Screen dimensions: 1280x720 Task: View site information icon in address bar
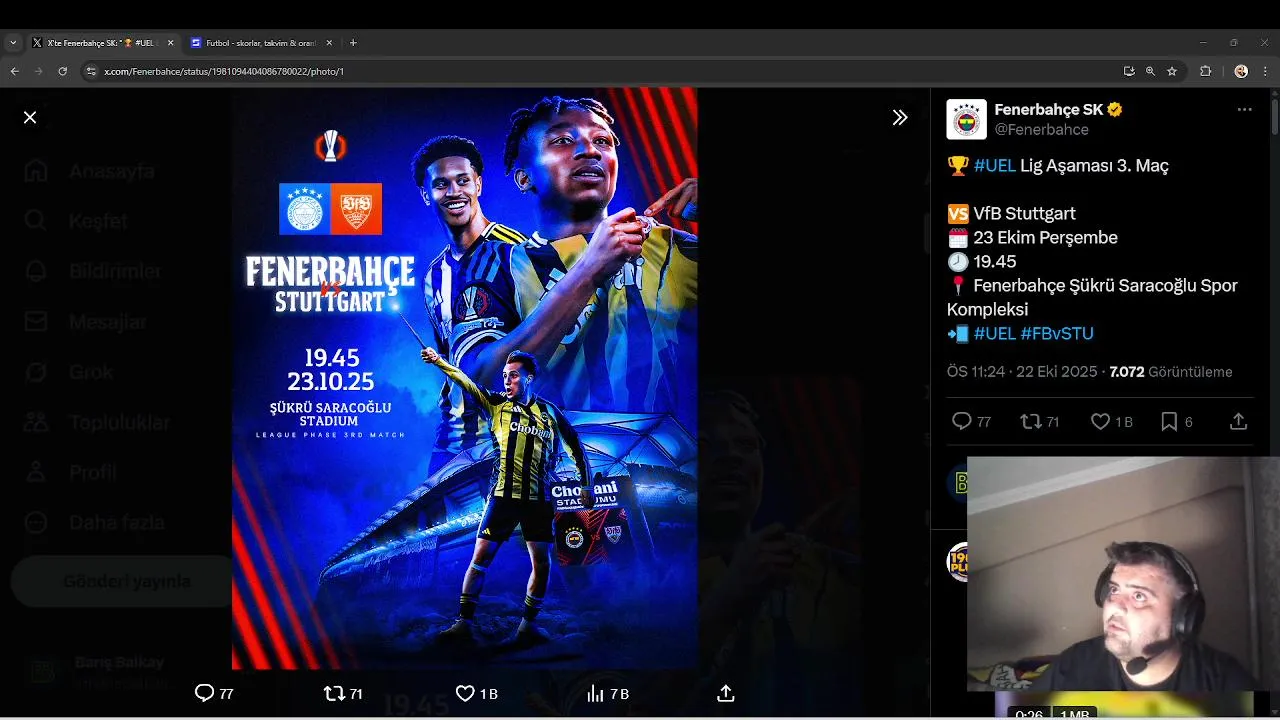[91, 71]
